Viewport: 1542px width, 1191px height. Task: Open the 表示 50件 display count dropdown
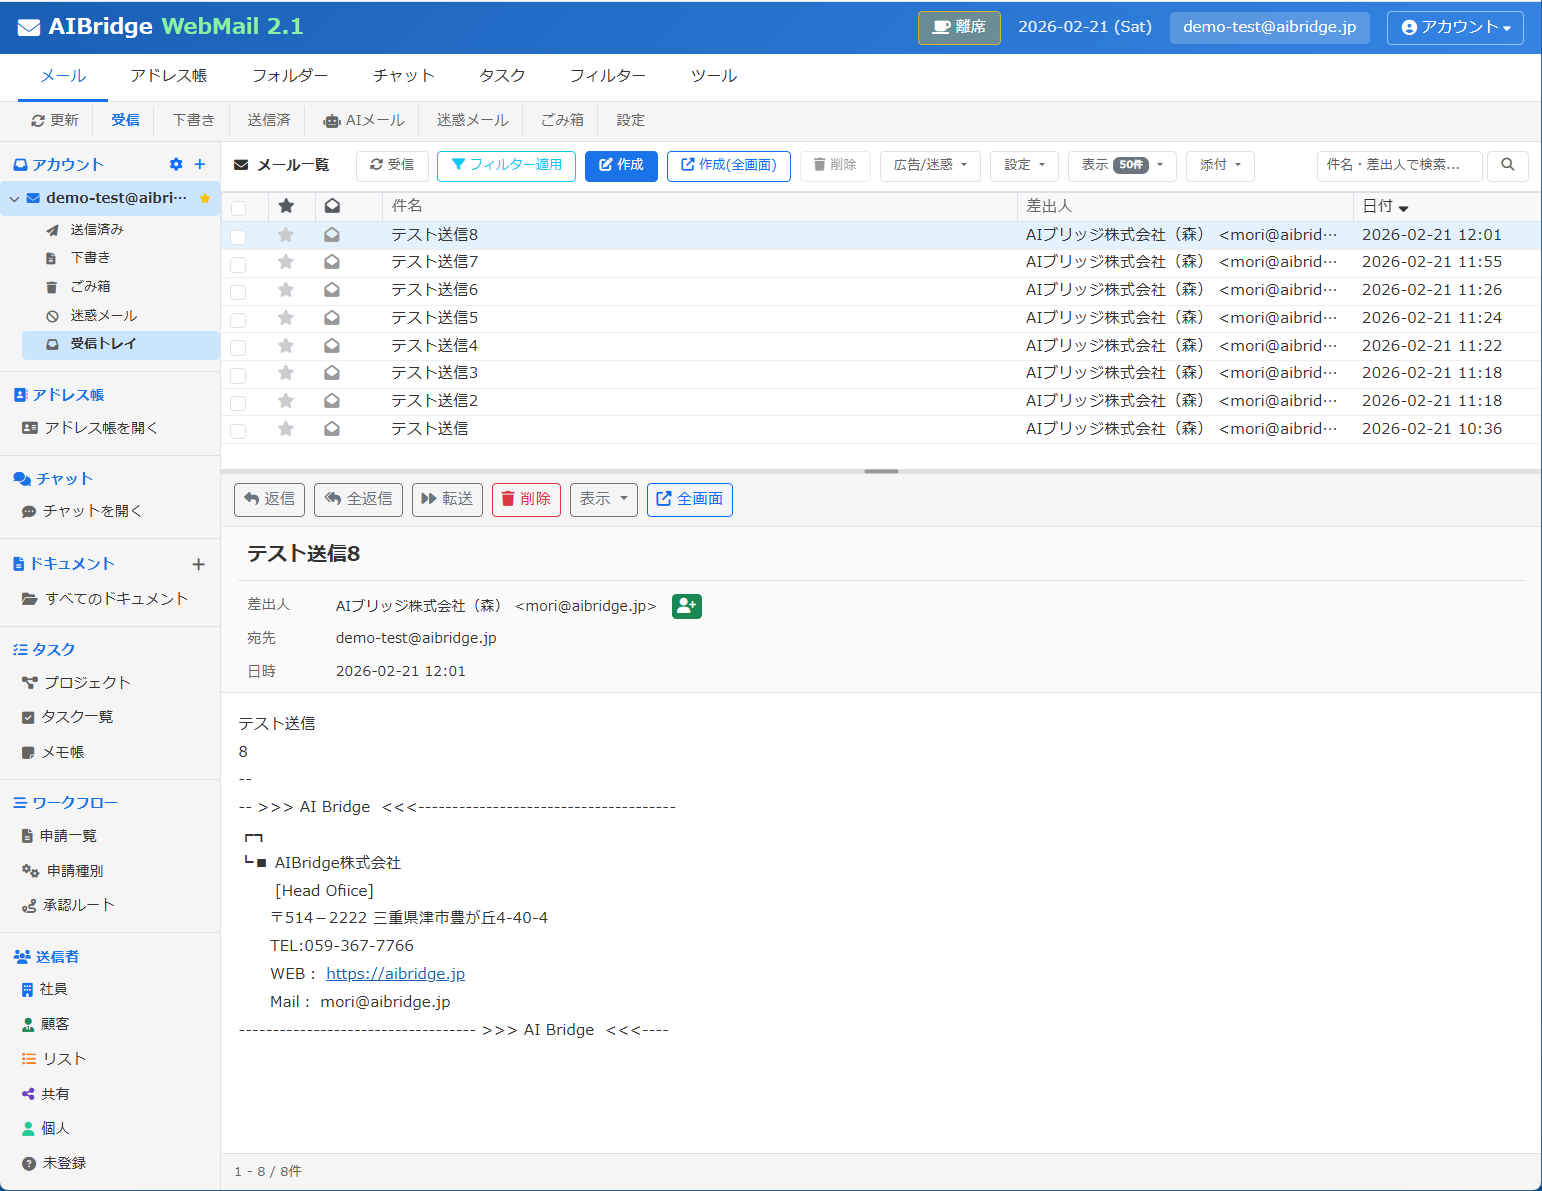click(x=1121, y=166)
